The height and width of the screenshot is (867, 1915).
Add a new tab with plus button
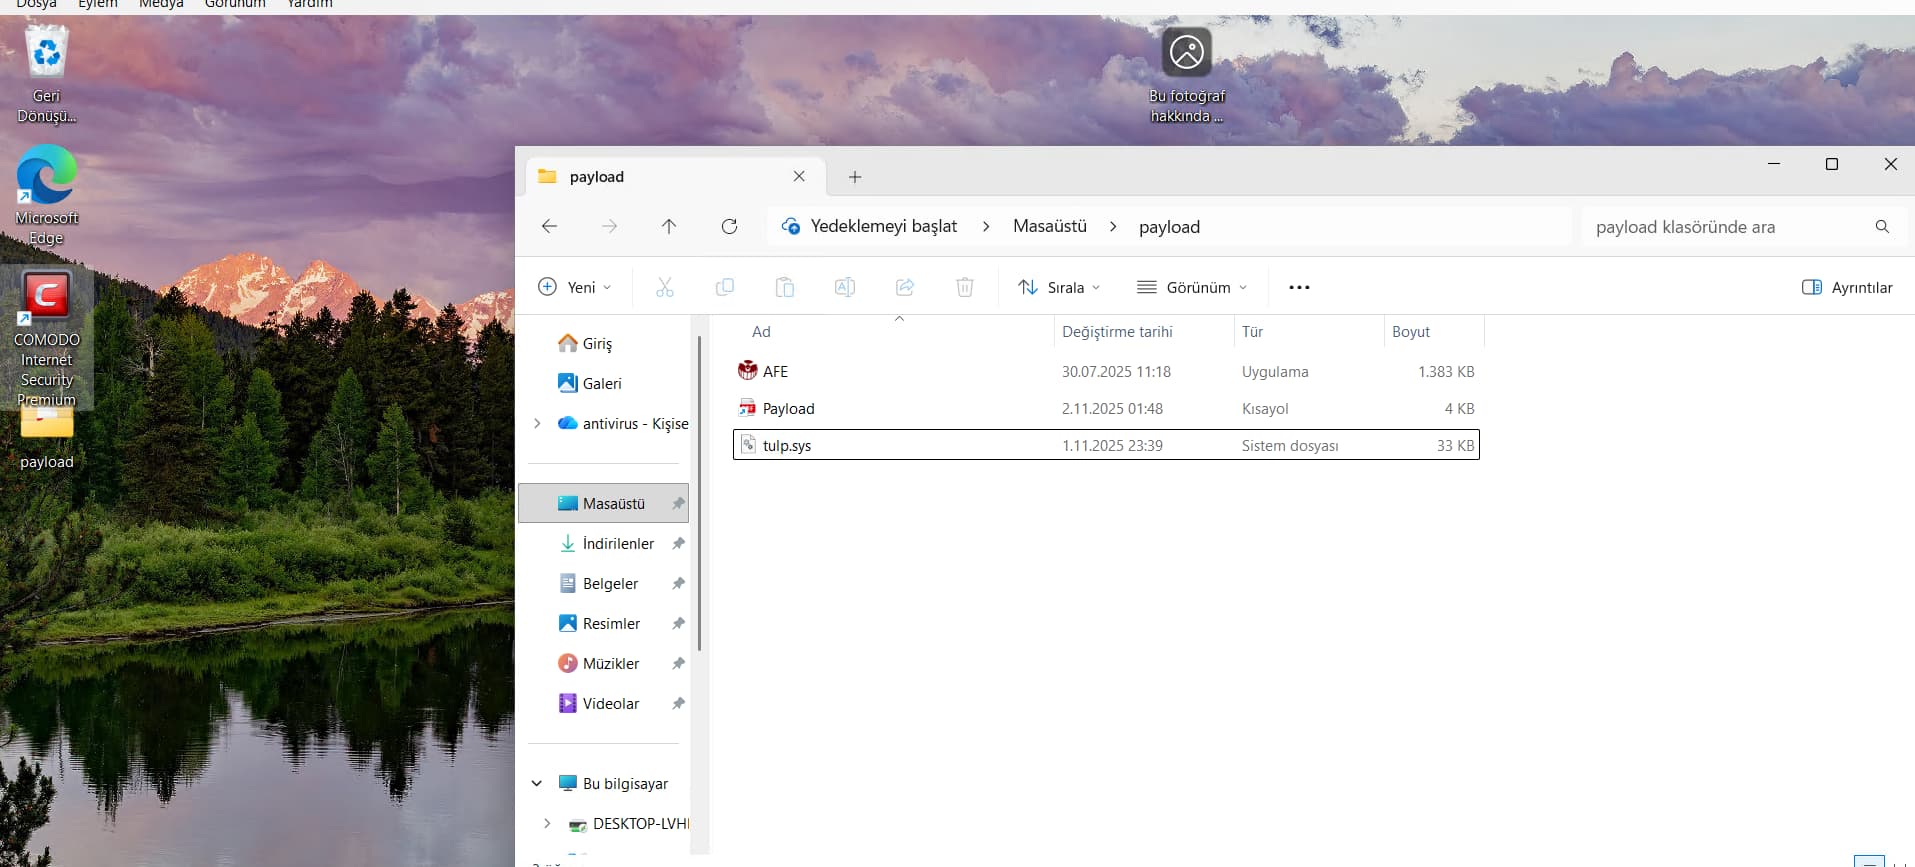coord(854,177)
